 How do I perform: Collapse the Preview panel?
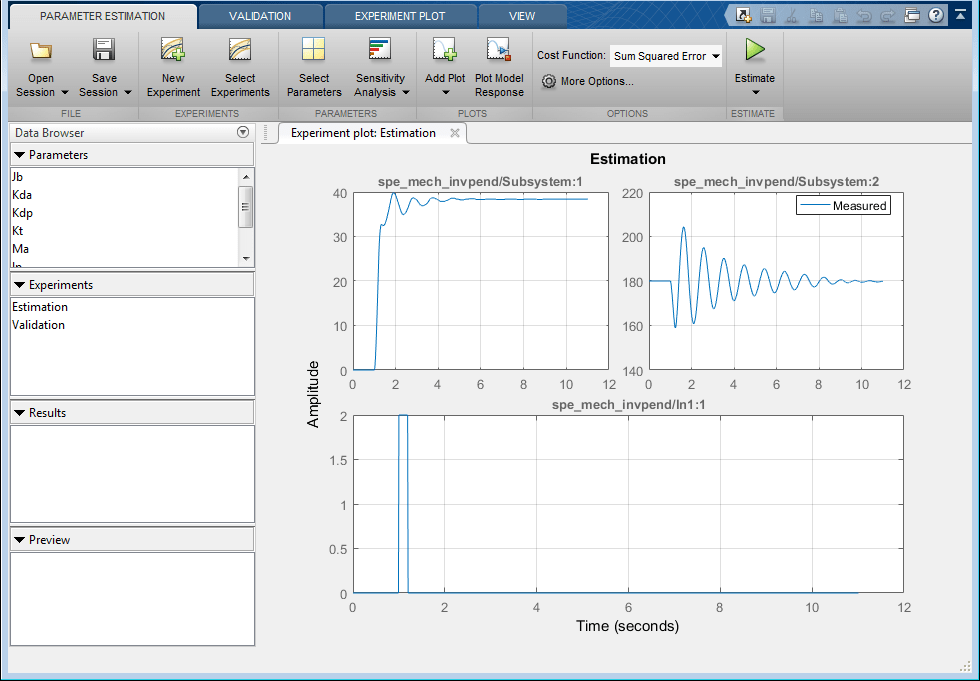(x=19, y=540)
